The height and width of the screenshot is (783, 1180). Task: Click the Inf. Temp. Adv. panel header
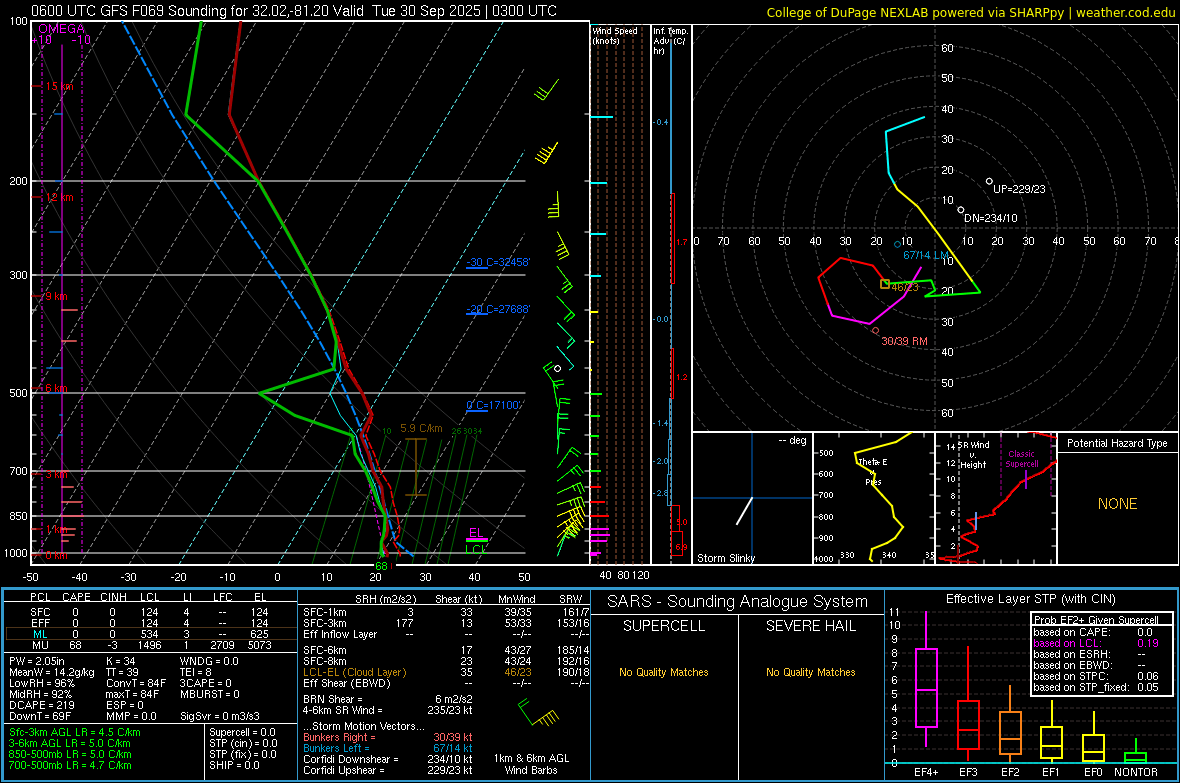(670, 41)
